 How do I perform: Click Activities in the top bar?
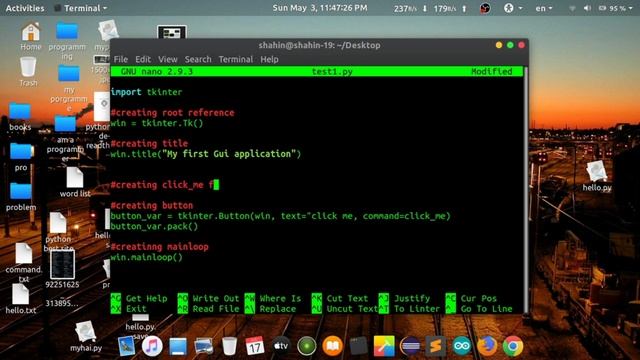25,8
